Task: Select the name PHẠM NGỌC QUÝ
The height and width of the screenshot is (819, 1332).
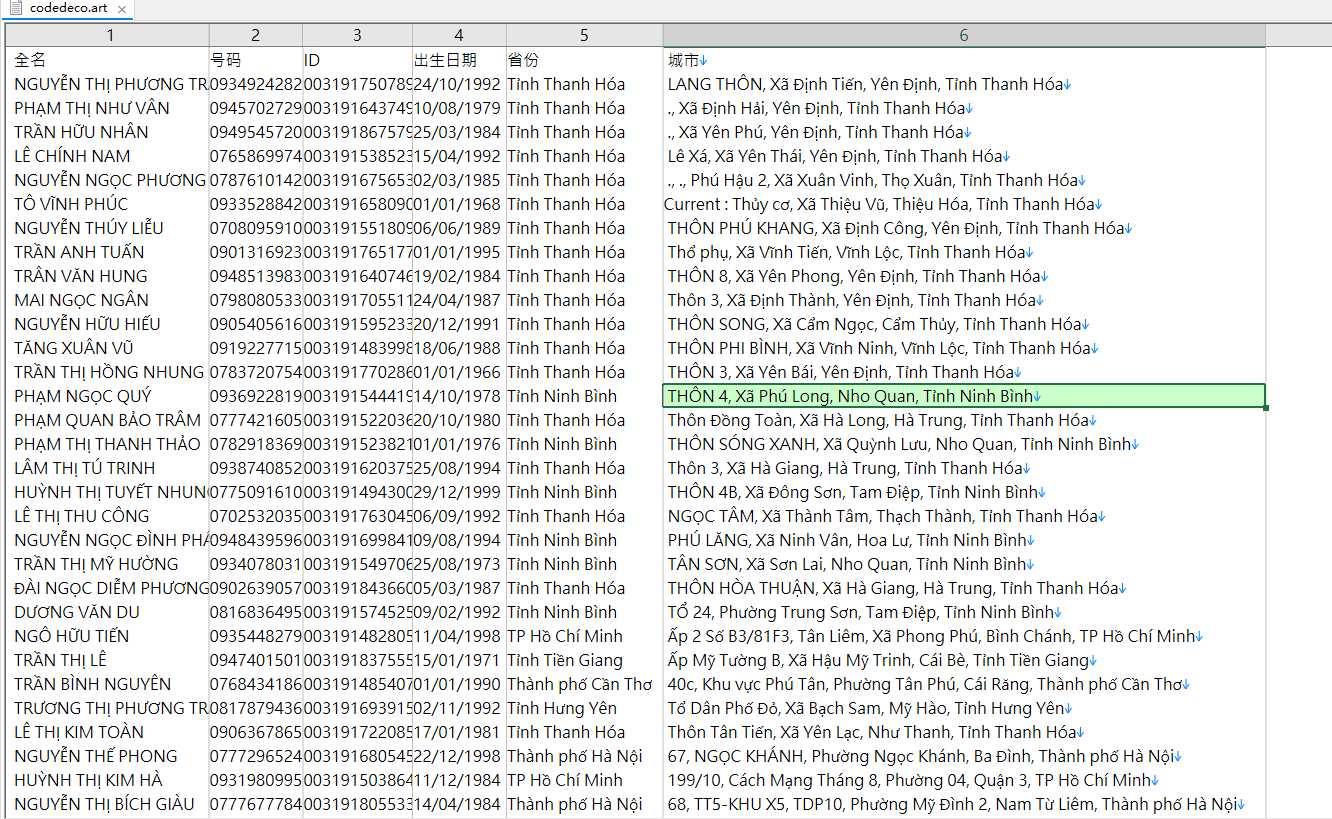Action: point(83,396)
